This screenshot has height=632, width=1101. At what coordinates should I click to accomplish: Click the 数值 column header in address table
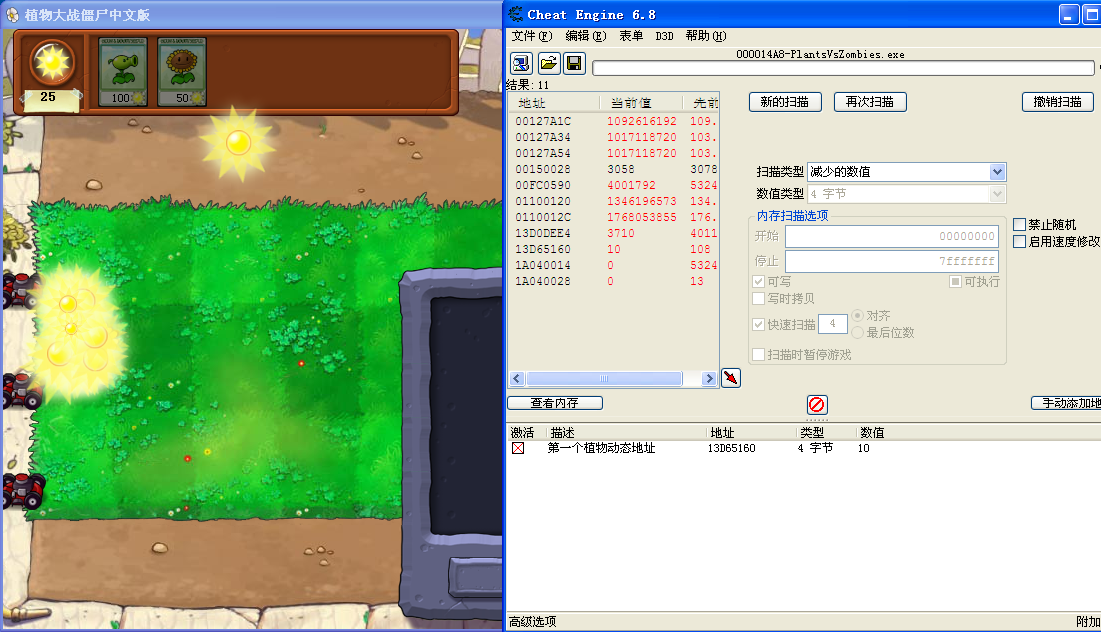click(x=872, y=433)
